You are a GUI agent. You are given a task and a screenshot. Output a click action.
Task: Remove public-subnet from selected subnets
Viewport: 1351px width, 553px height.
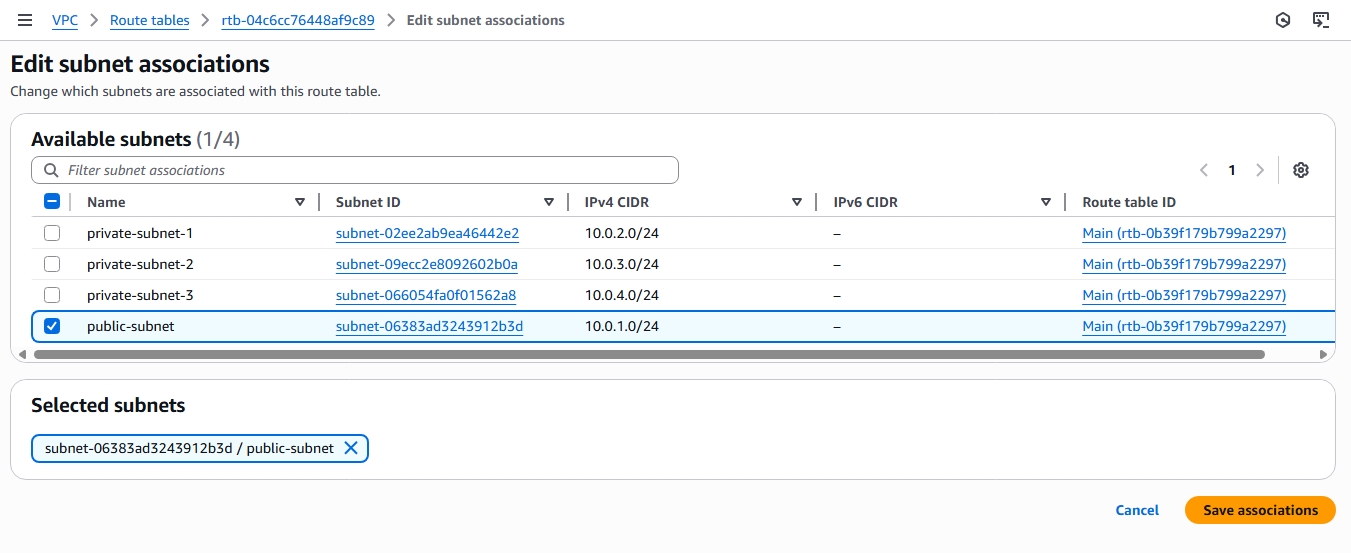pyautogui.click(x=351, y=448)
